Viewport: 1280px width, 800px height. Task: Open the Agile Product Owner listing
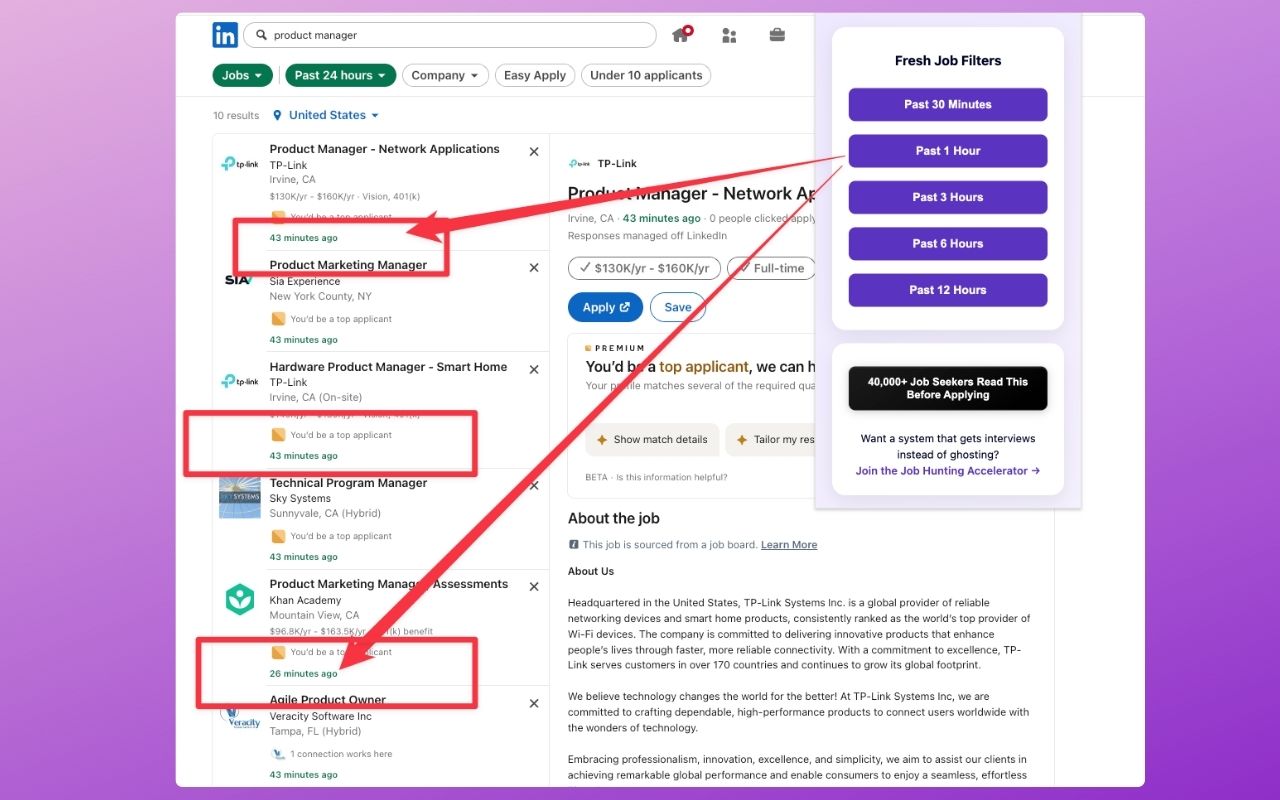pos(327,700)
